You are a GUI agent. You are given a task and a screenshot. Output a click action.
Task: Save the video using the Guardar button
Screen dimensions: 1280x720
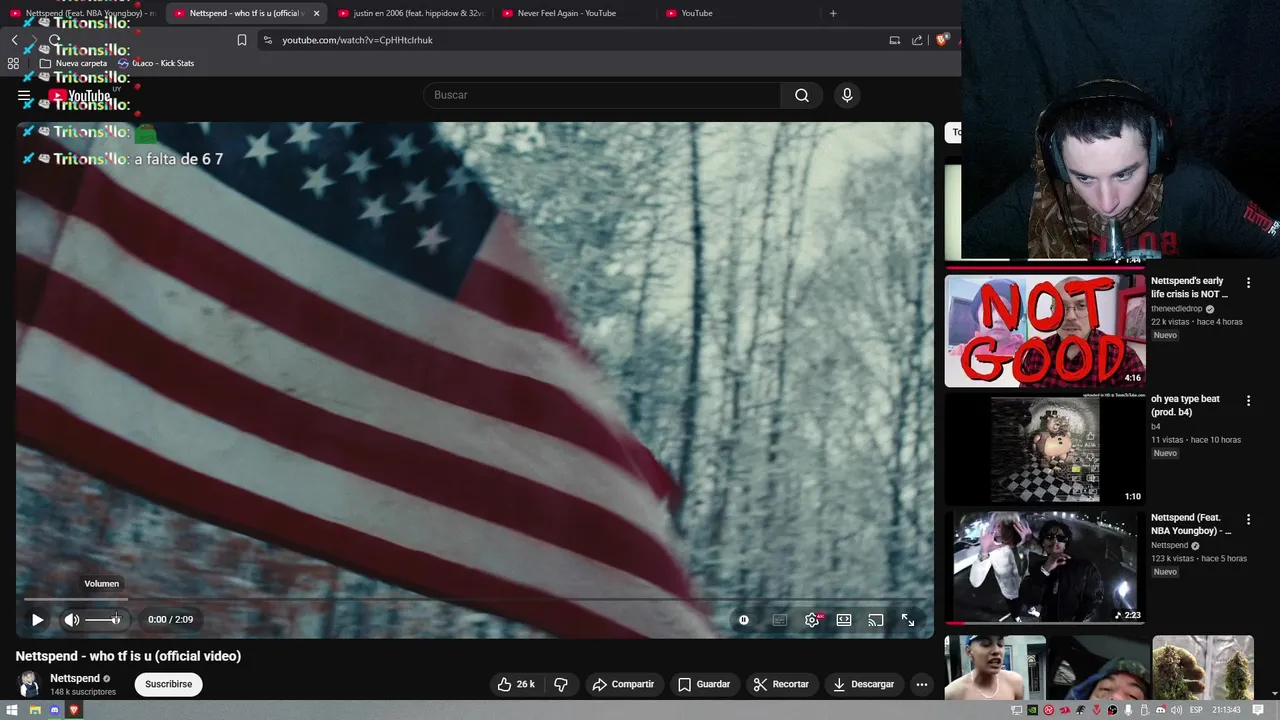coord(704,684)
